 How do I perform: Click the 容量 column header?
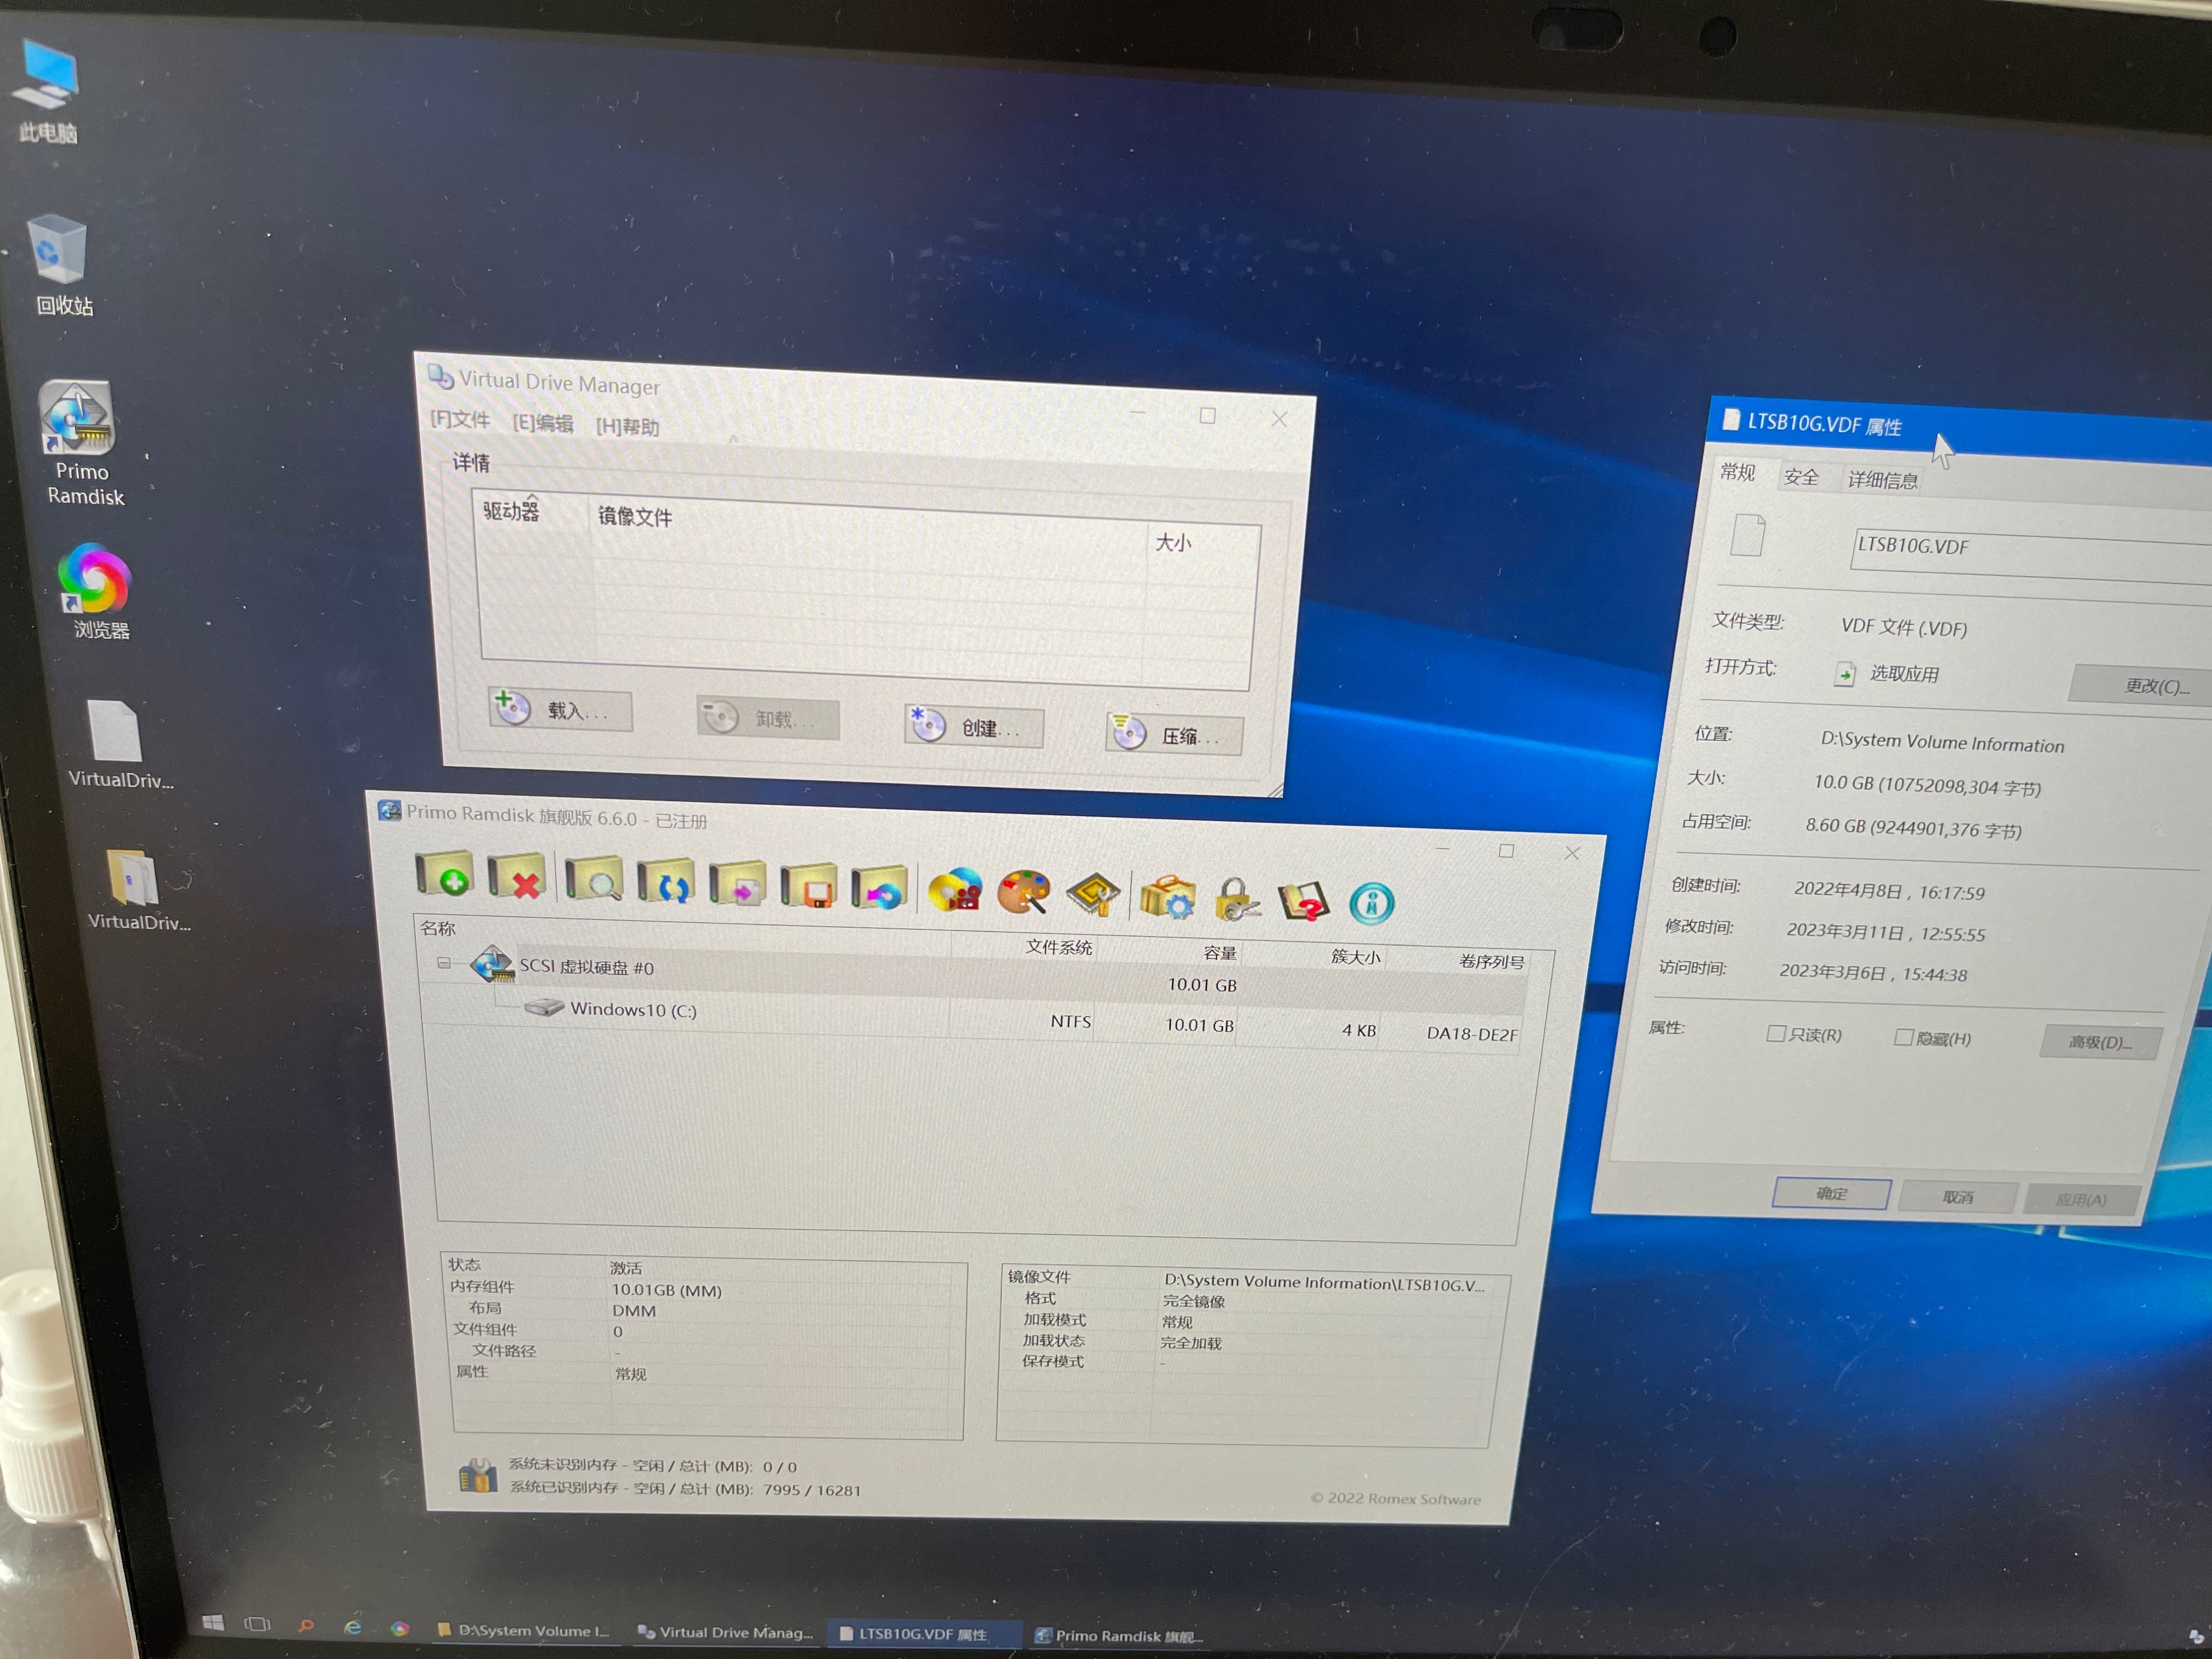tap(1219, 953)
